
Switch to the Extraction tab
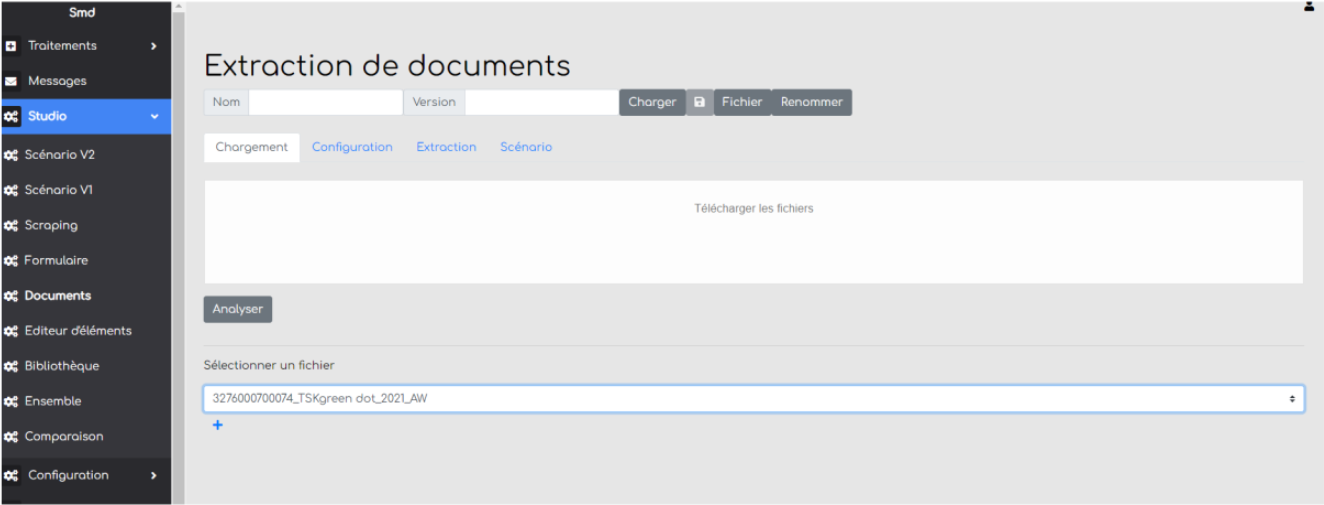[446, 147]
